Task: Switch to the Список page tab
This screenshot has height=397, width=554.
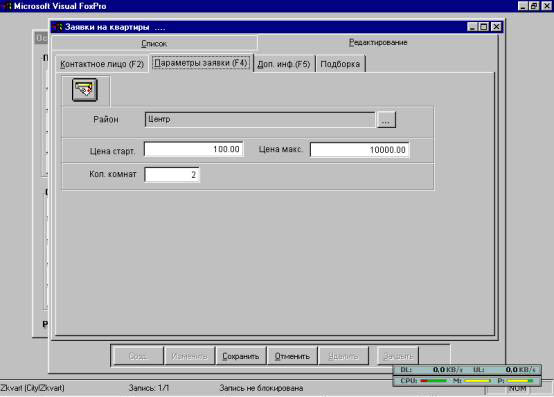Action: 154,43
